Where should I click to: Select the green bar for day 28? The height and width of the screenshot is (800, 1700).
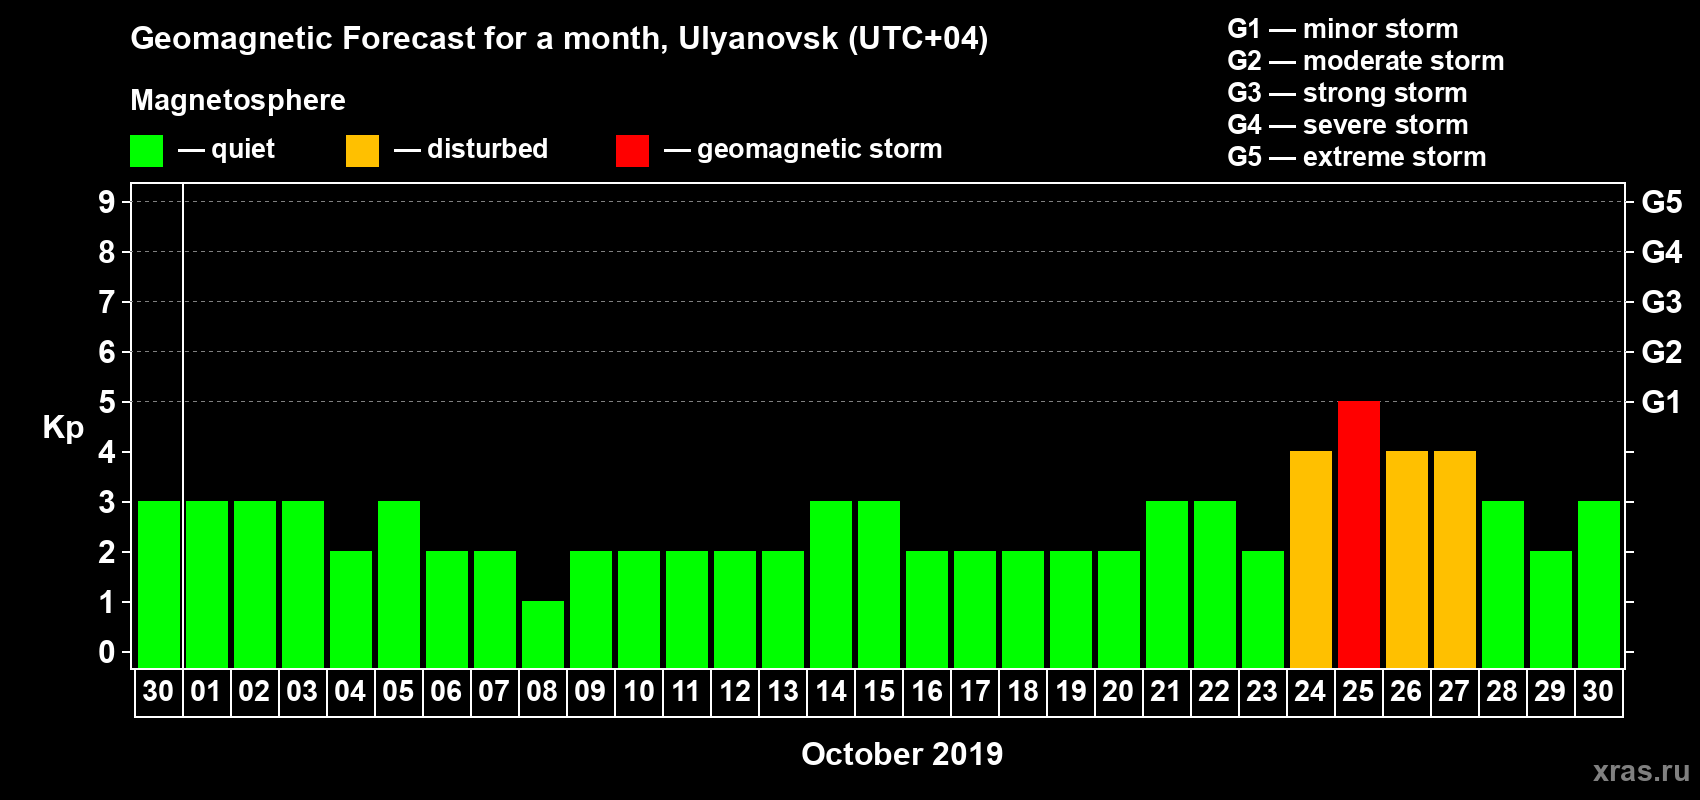point(1503,585)
